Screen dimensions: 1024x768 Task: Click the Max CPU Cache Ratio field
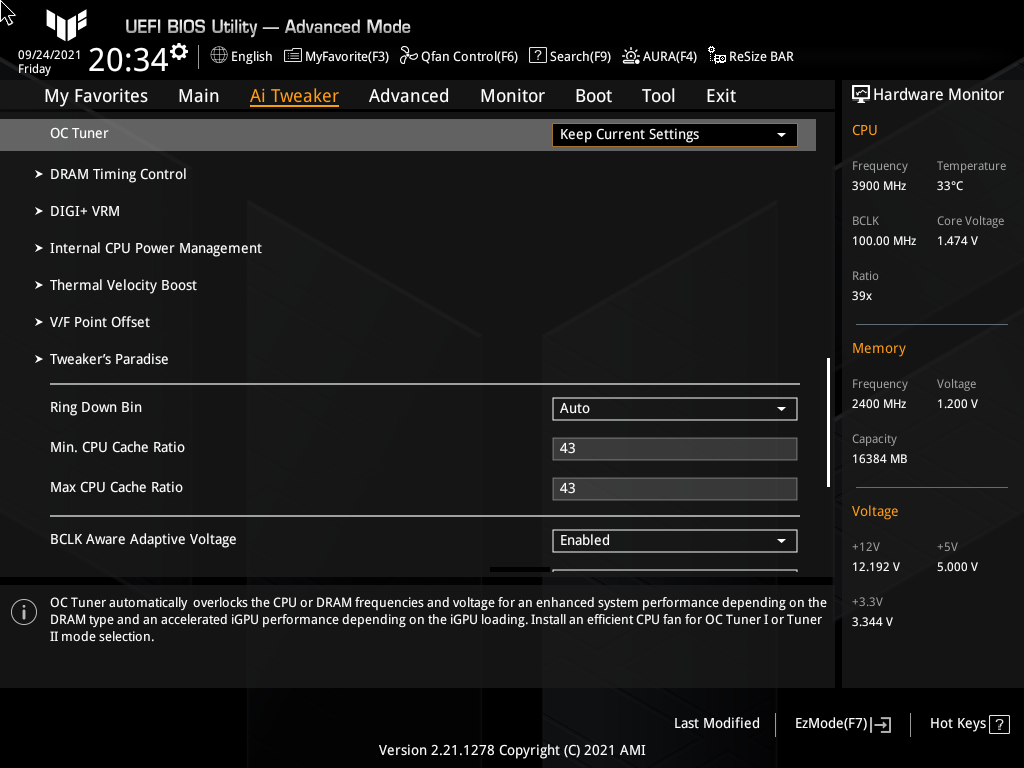click(x=675, y=488)
